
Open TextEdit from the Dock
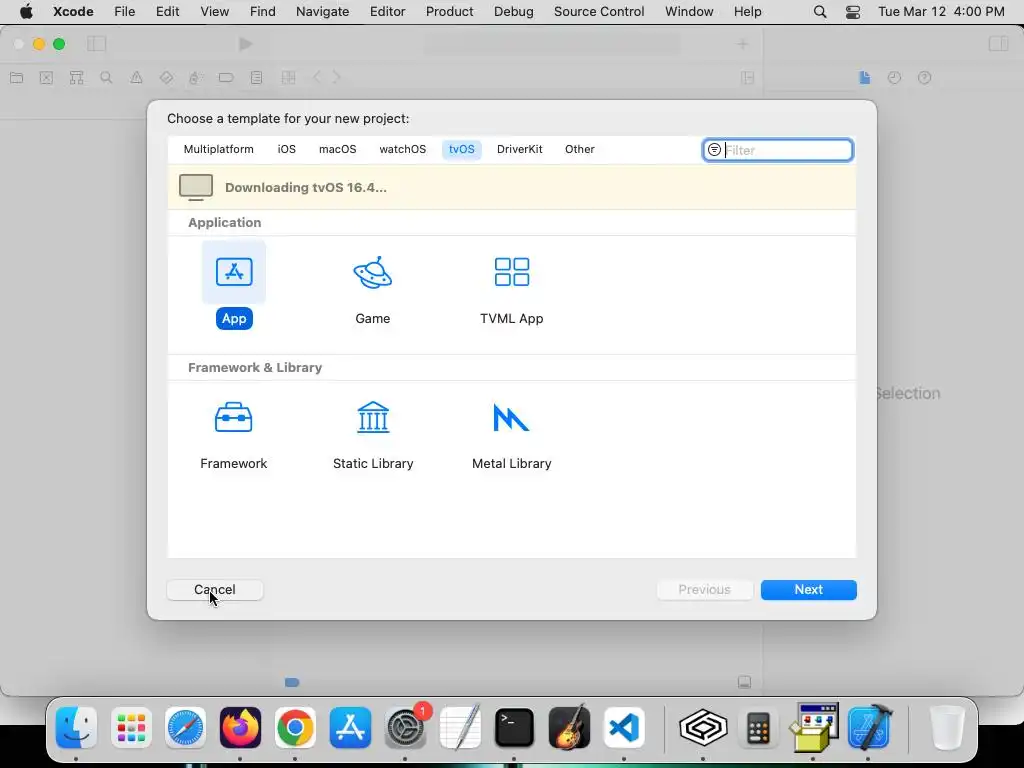[460, 728]
